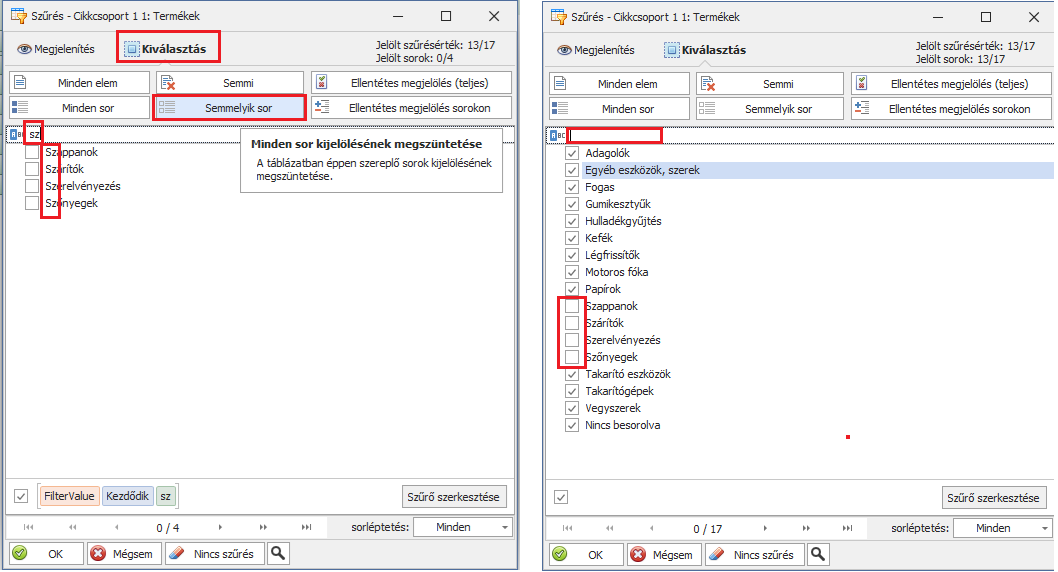Click the search text field in left window
Screen dimensions: 1058x572
270,135
